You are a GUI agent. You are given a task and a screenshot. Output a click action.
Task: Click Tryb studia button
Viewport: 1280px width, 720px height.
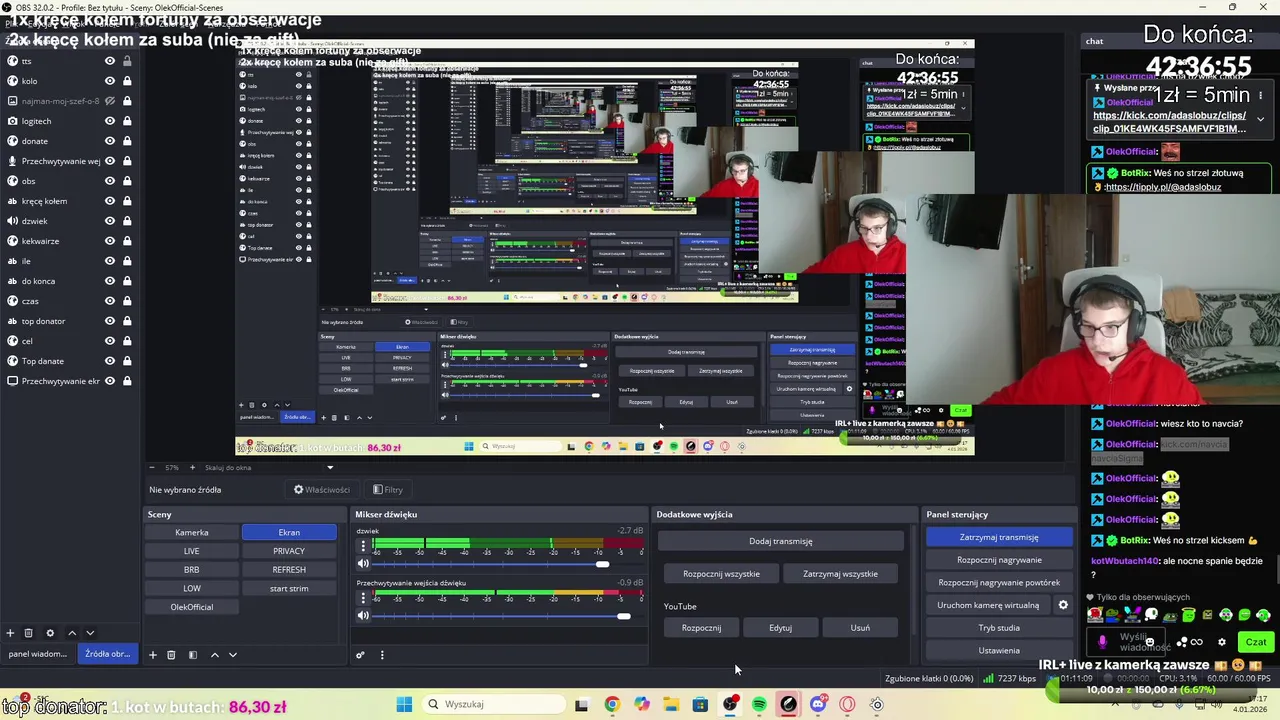click(999, 628)
